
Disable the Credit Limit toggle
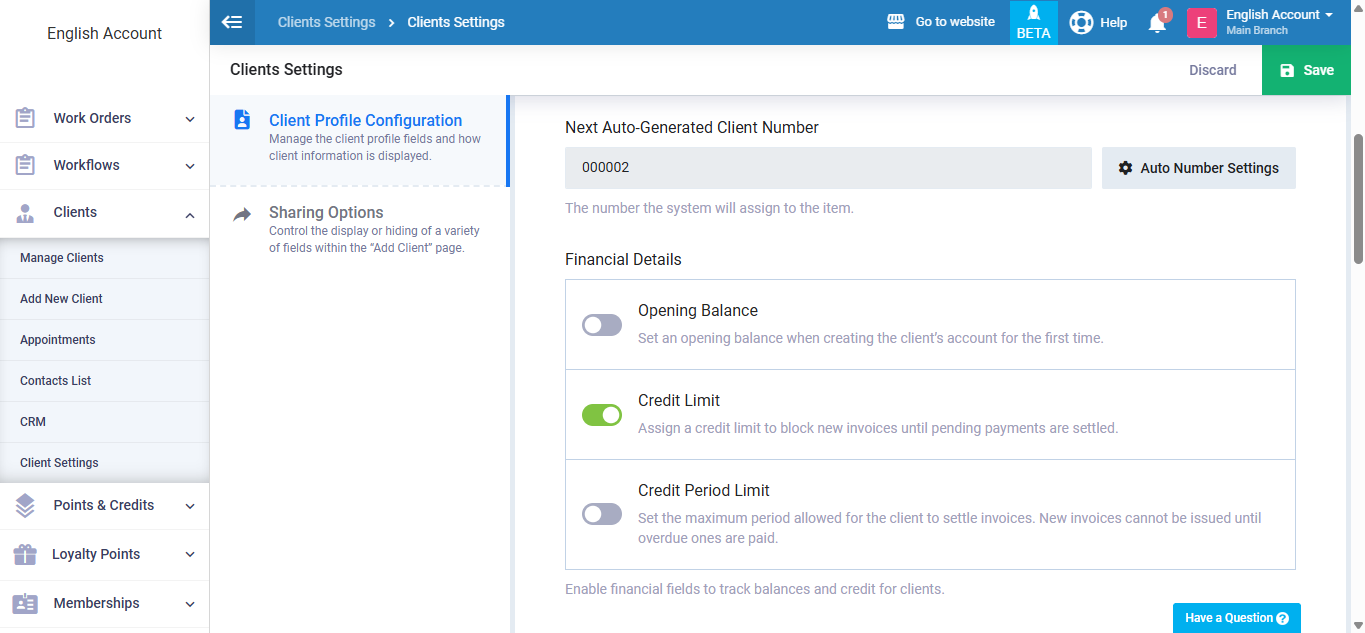[x=602, y=415]
